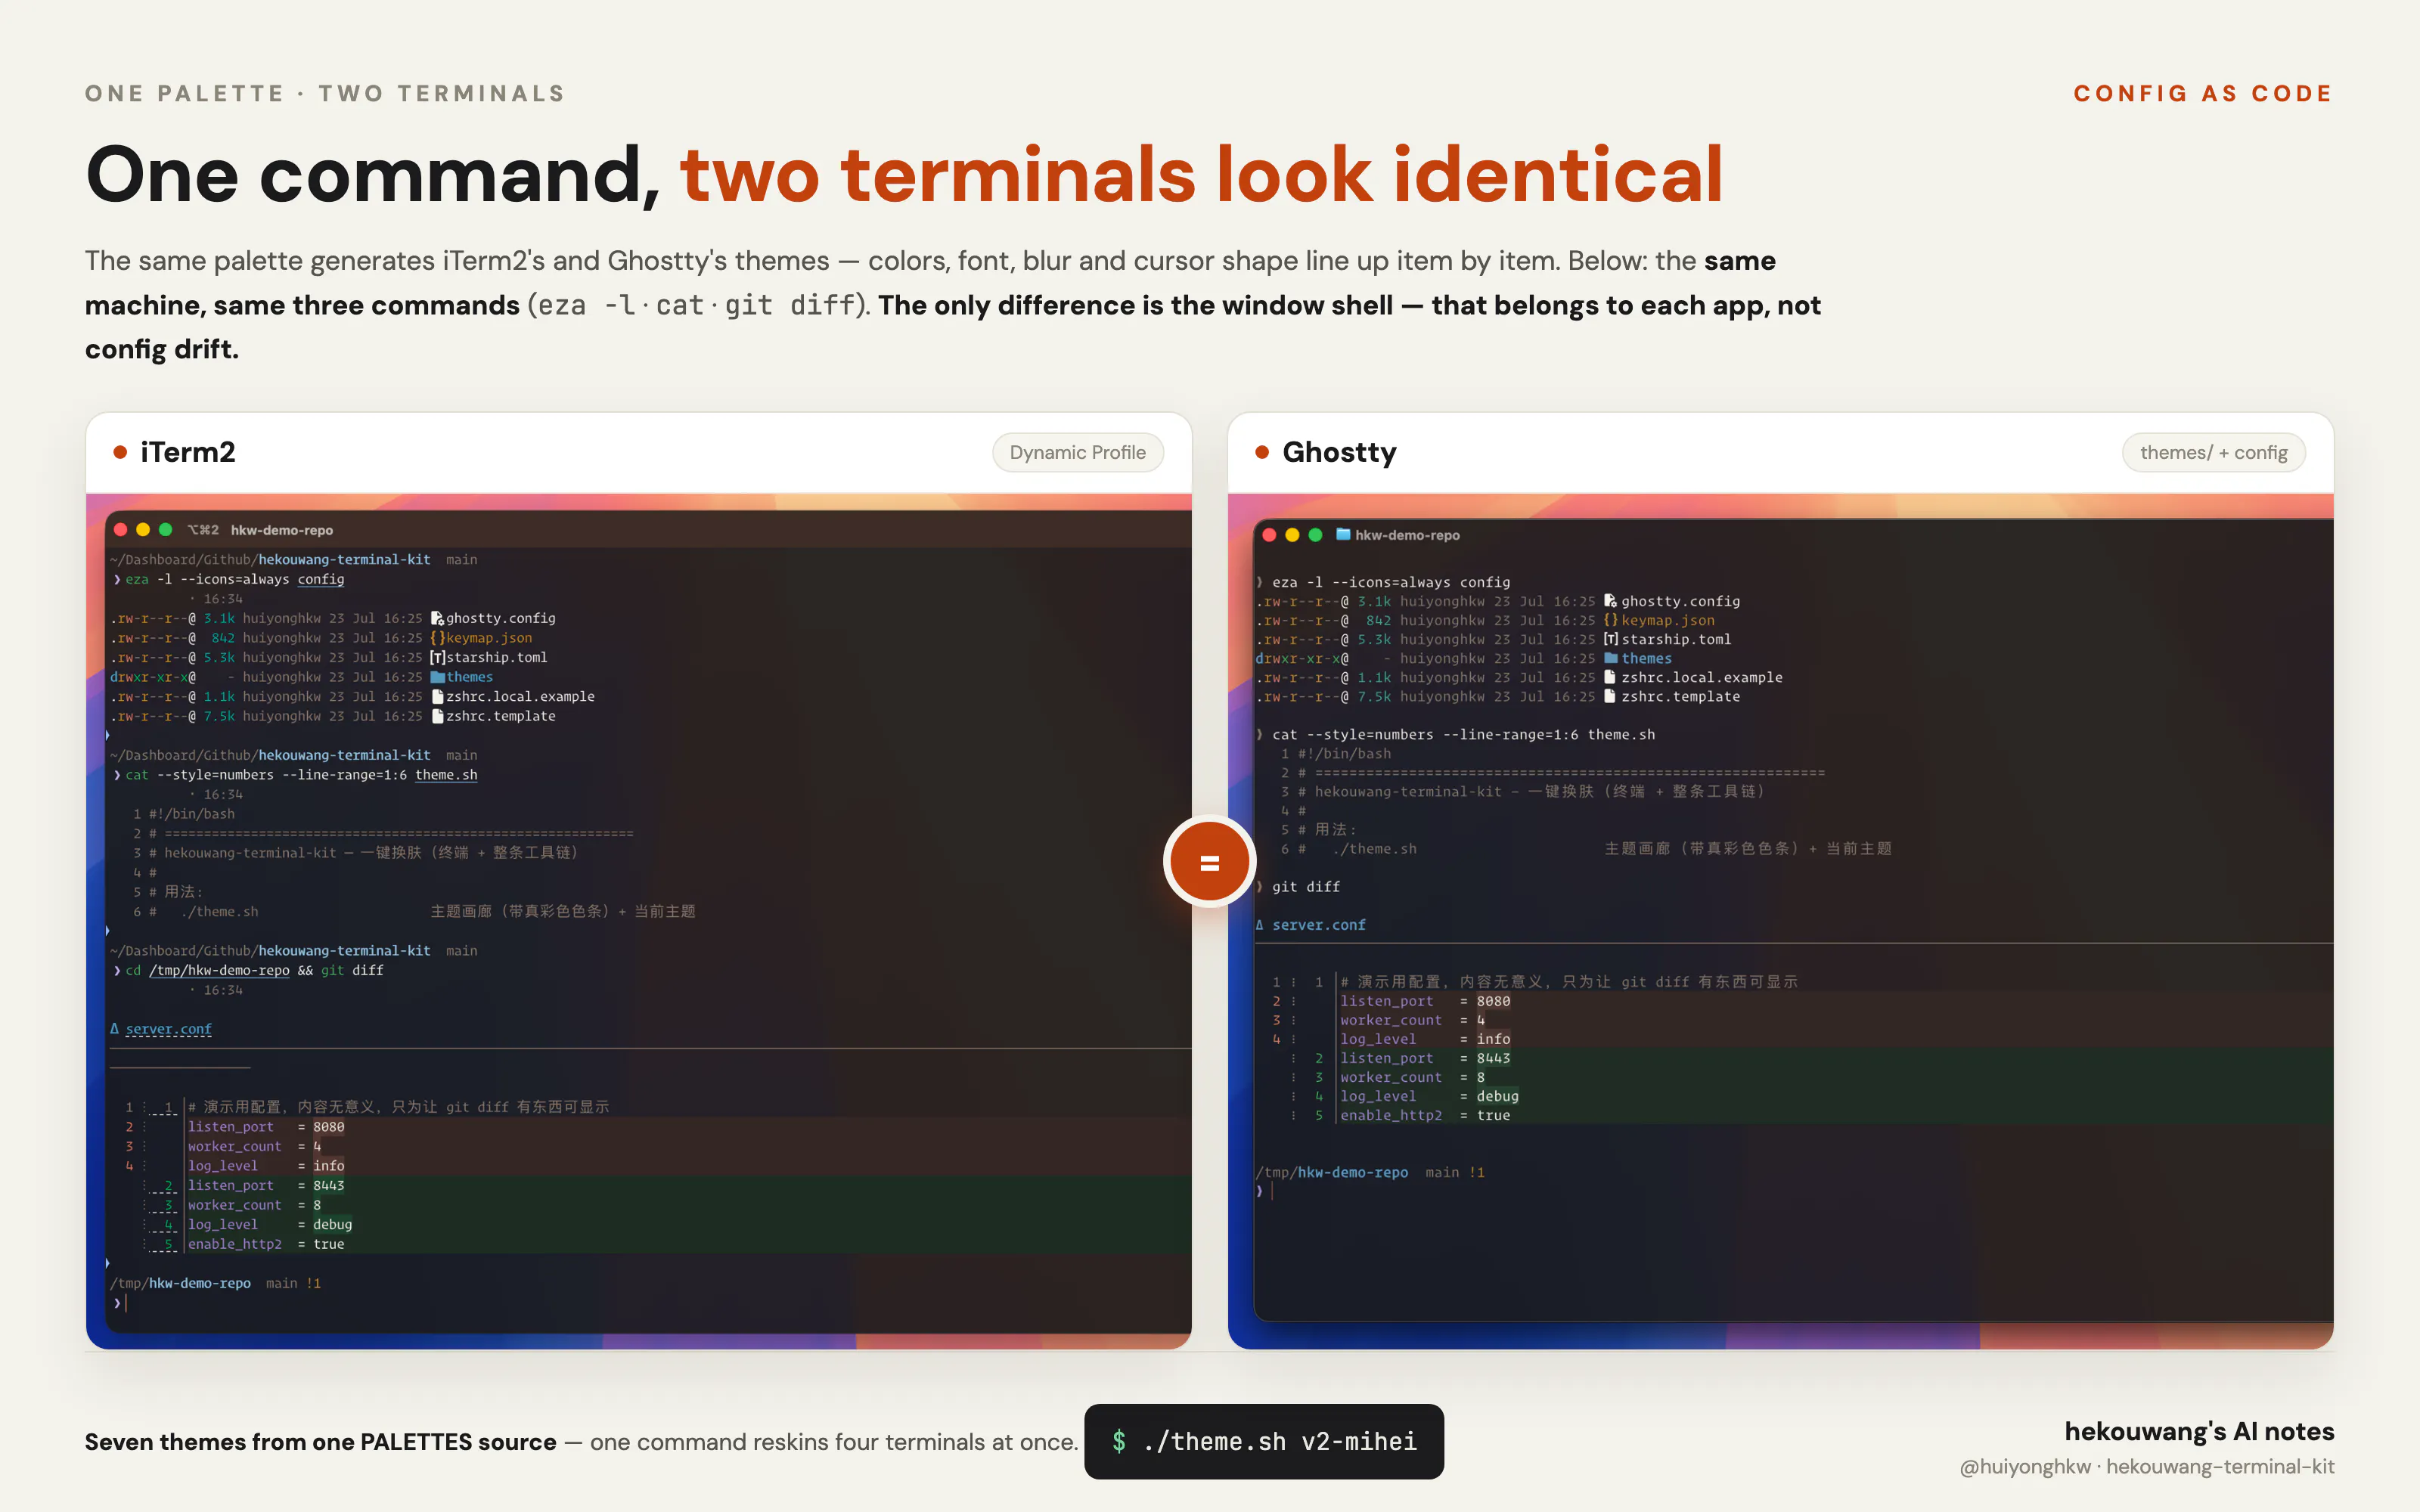Viewport: 2420px width, 1512px height.
Task: Click the keymap.json braces icon in iTerm2
Action: pos(437,638)
